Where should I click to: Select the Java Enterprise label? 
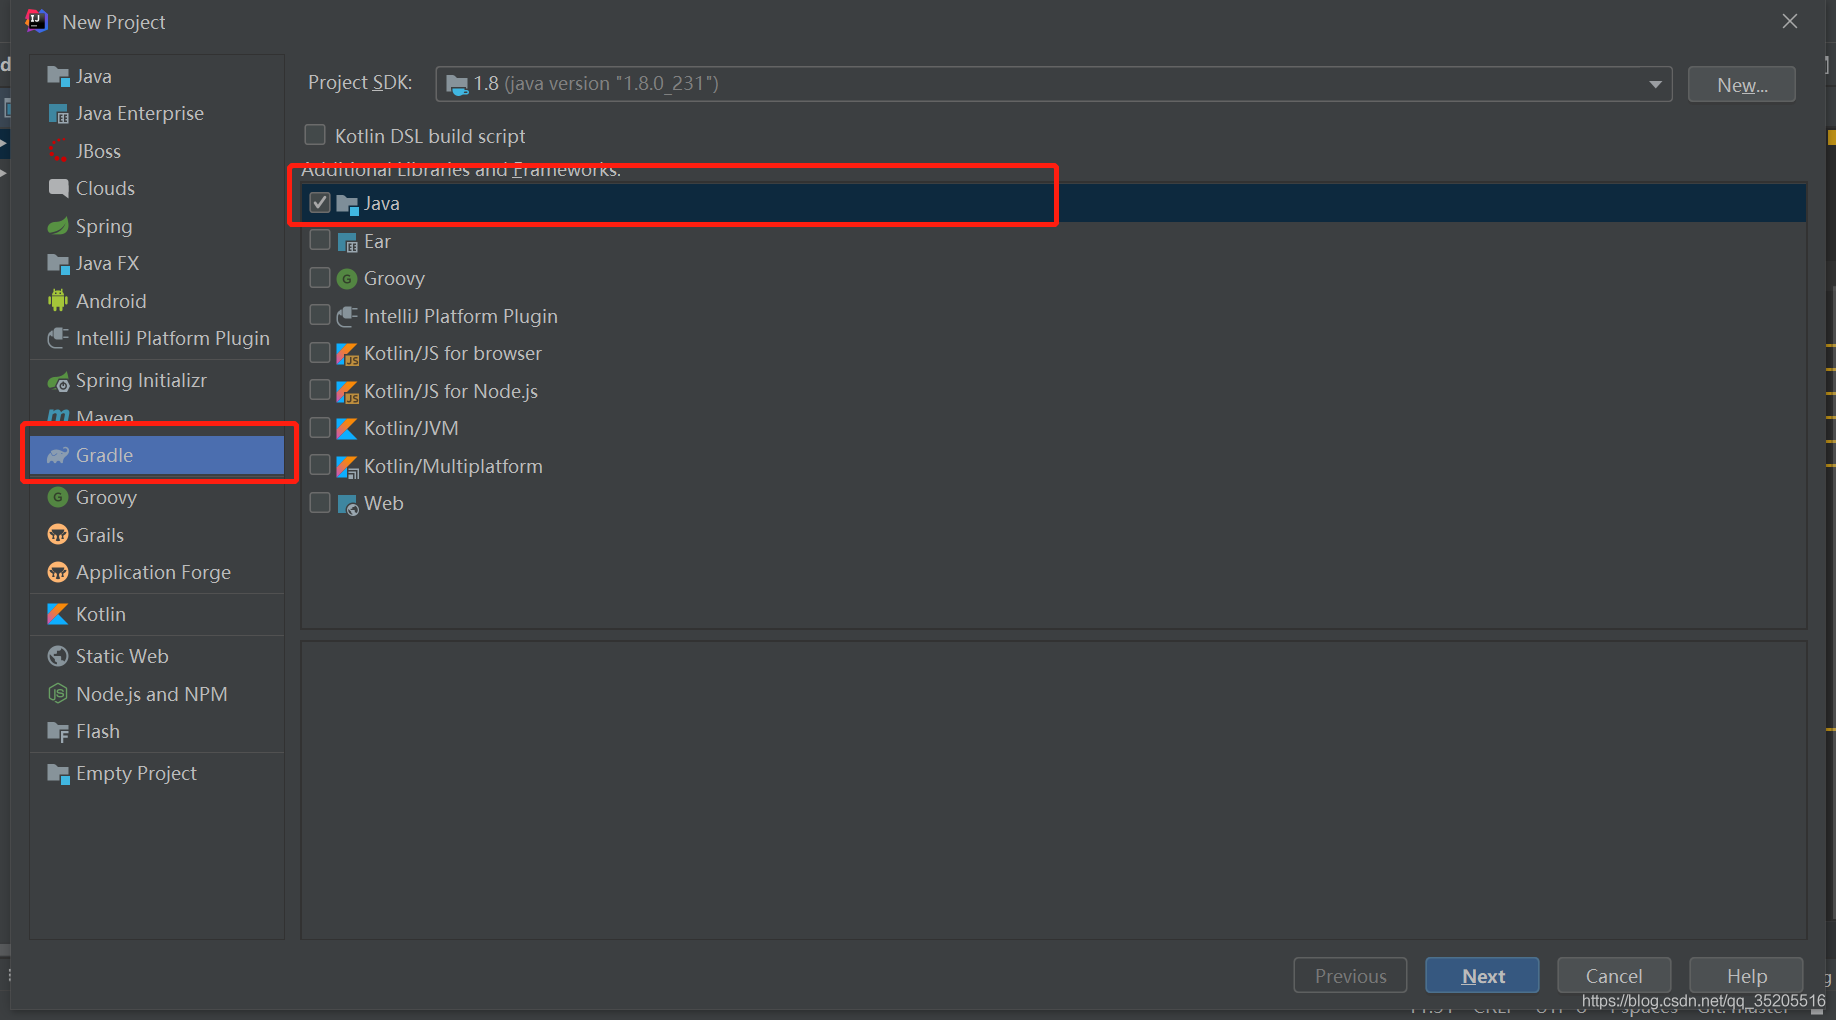tap(140, 113)
